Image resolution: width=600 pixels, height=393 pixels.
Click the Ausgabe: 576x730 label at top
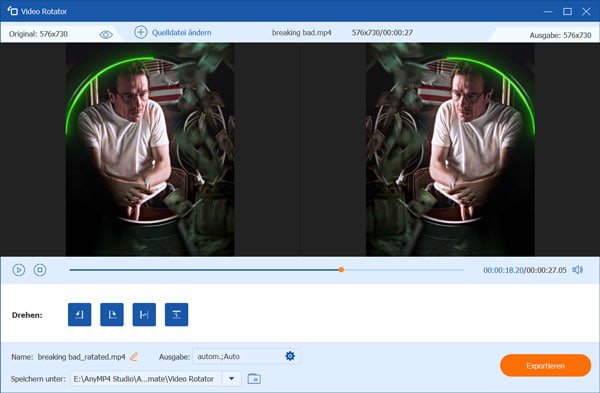[x=560, y=35]
